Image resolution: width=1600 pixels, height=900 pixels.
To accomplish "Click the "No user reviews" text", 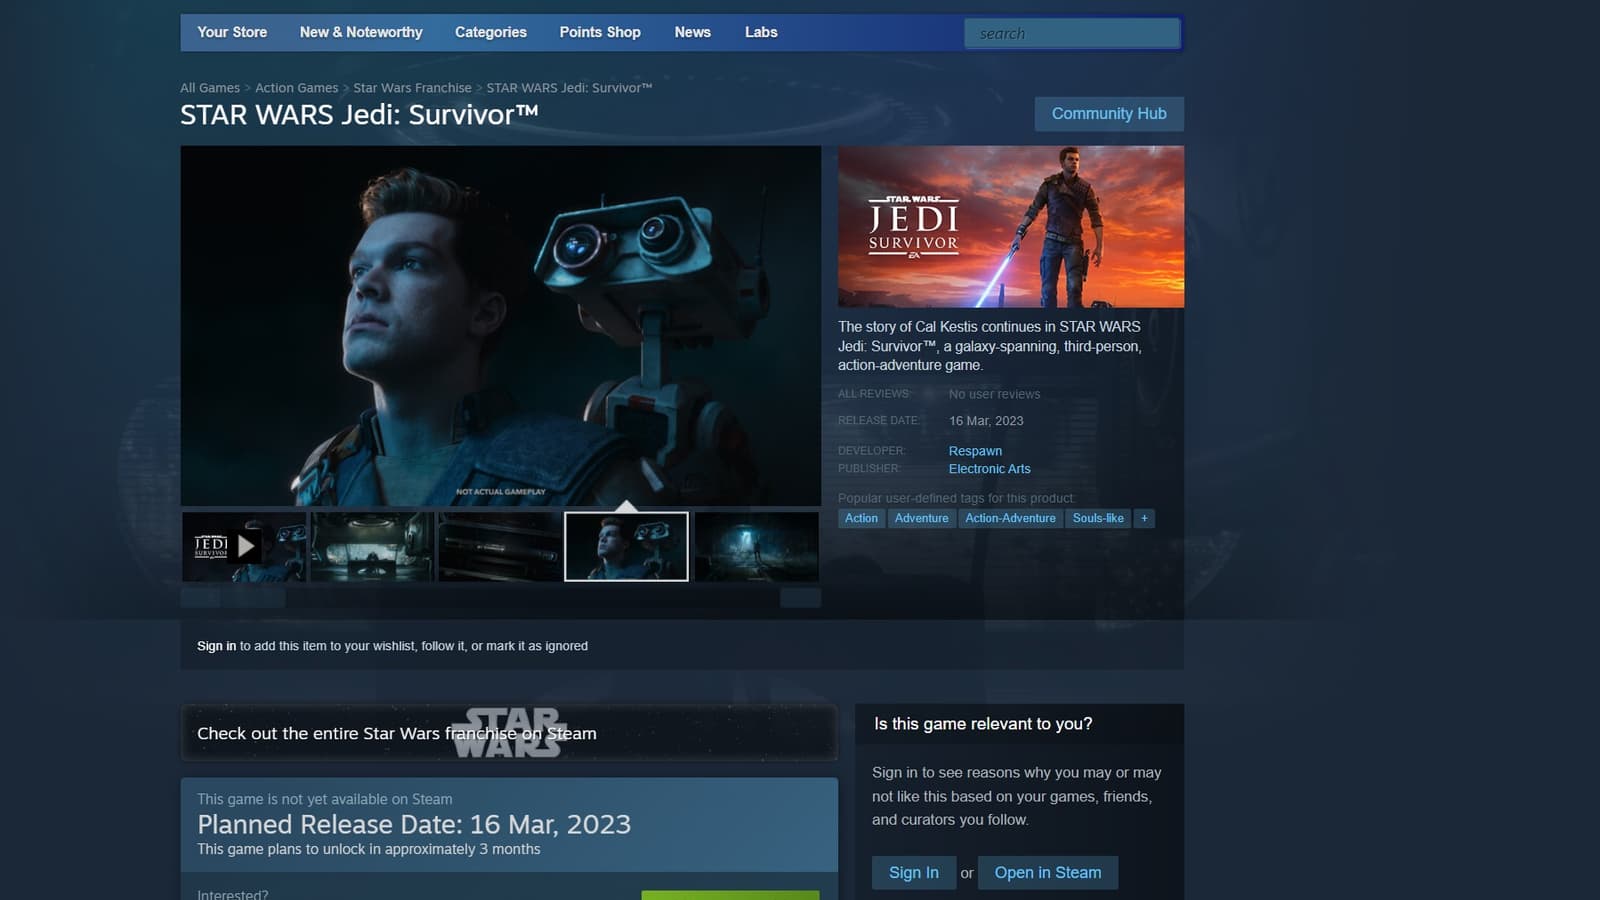I will tap(994, 394).
